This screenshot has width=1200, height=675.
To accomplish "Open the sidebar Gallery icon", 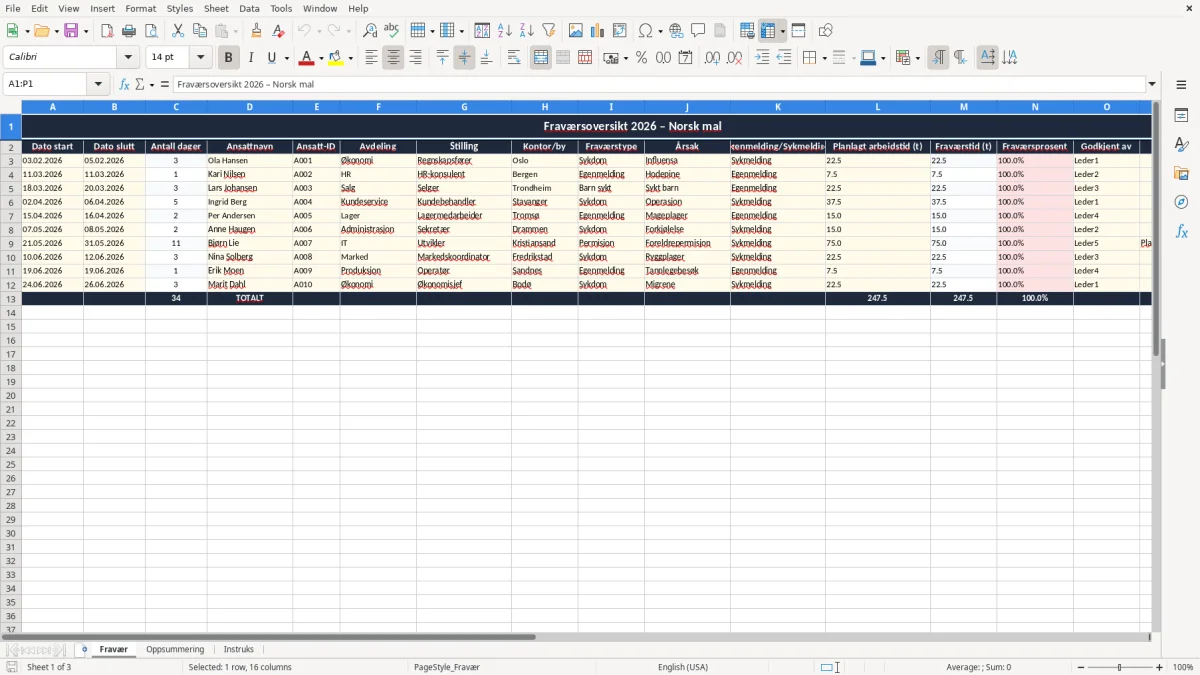I will point(1181,174).
